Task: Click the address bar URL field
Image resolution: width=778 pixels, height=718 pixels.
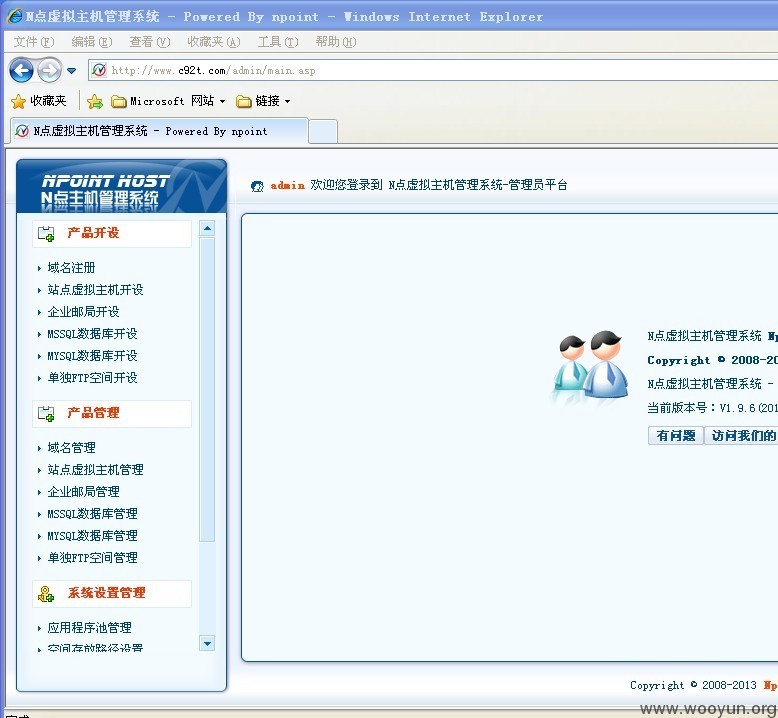Action: point(433,70)
